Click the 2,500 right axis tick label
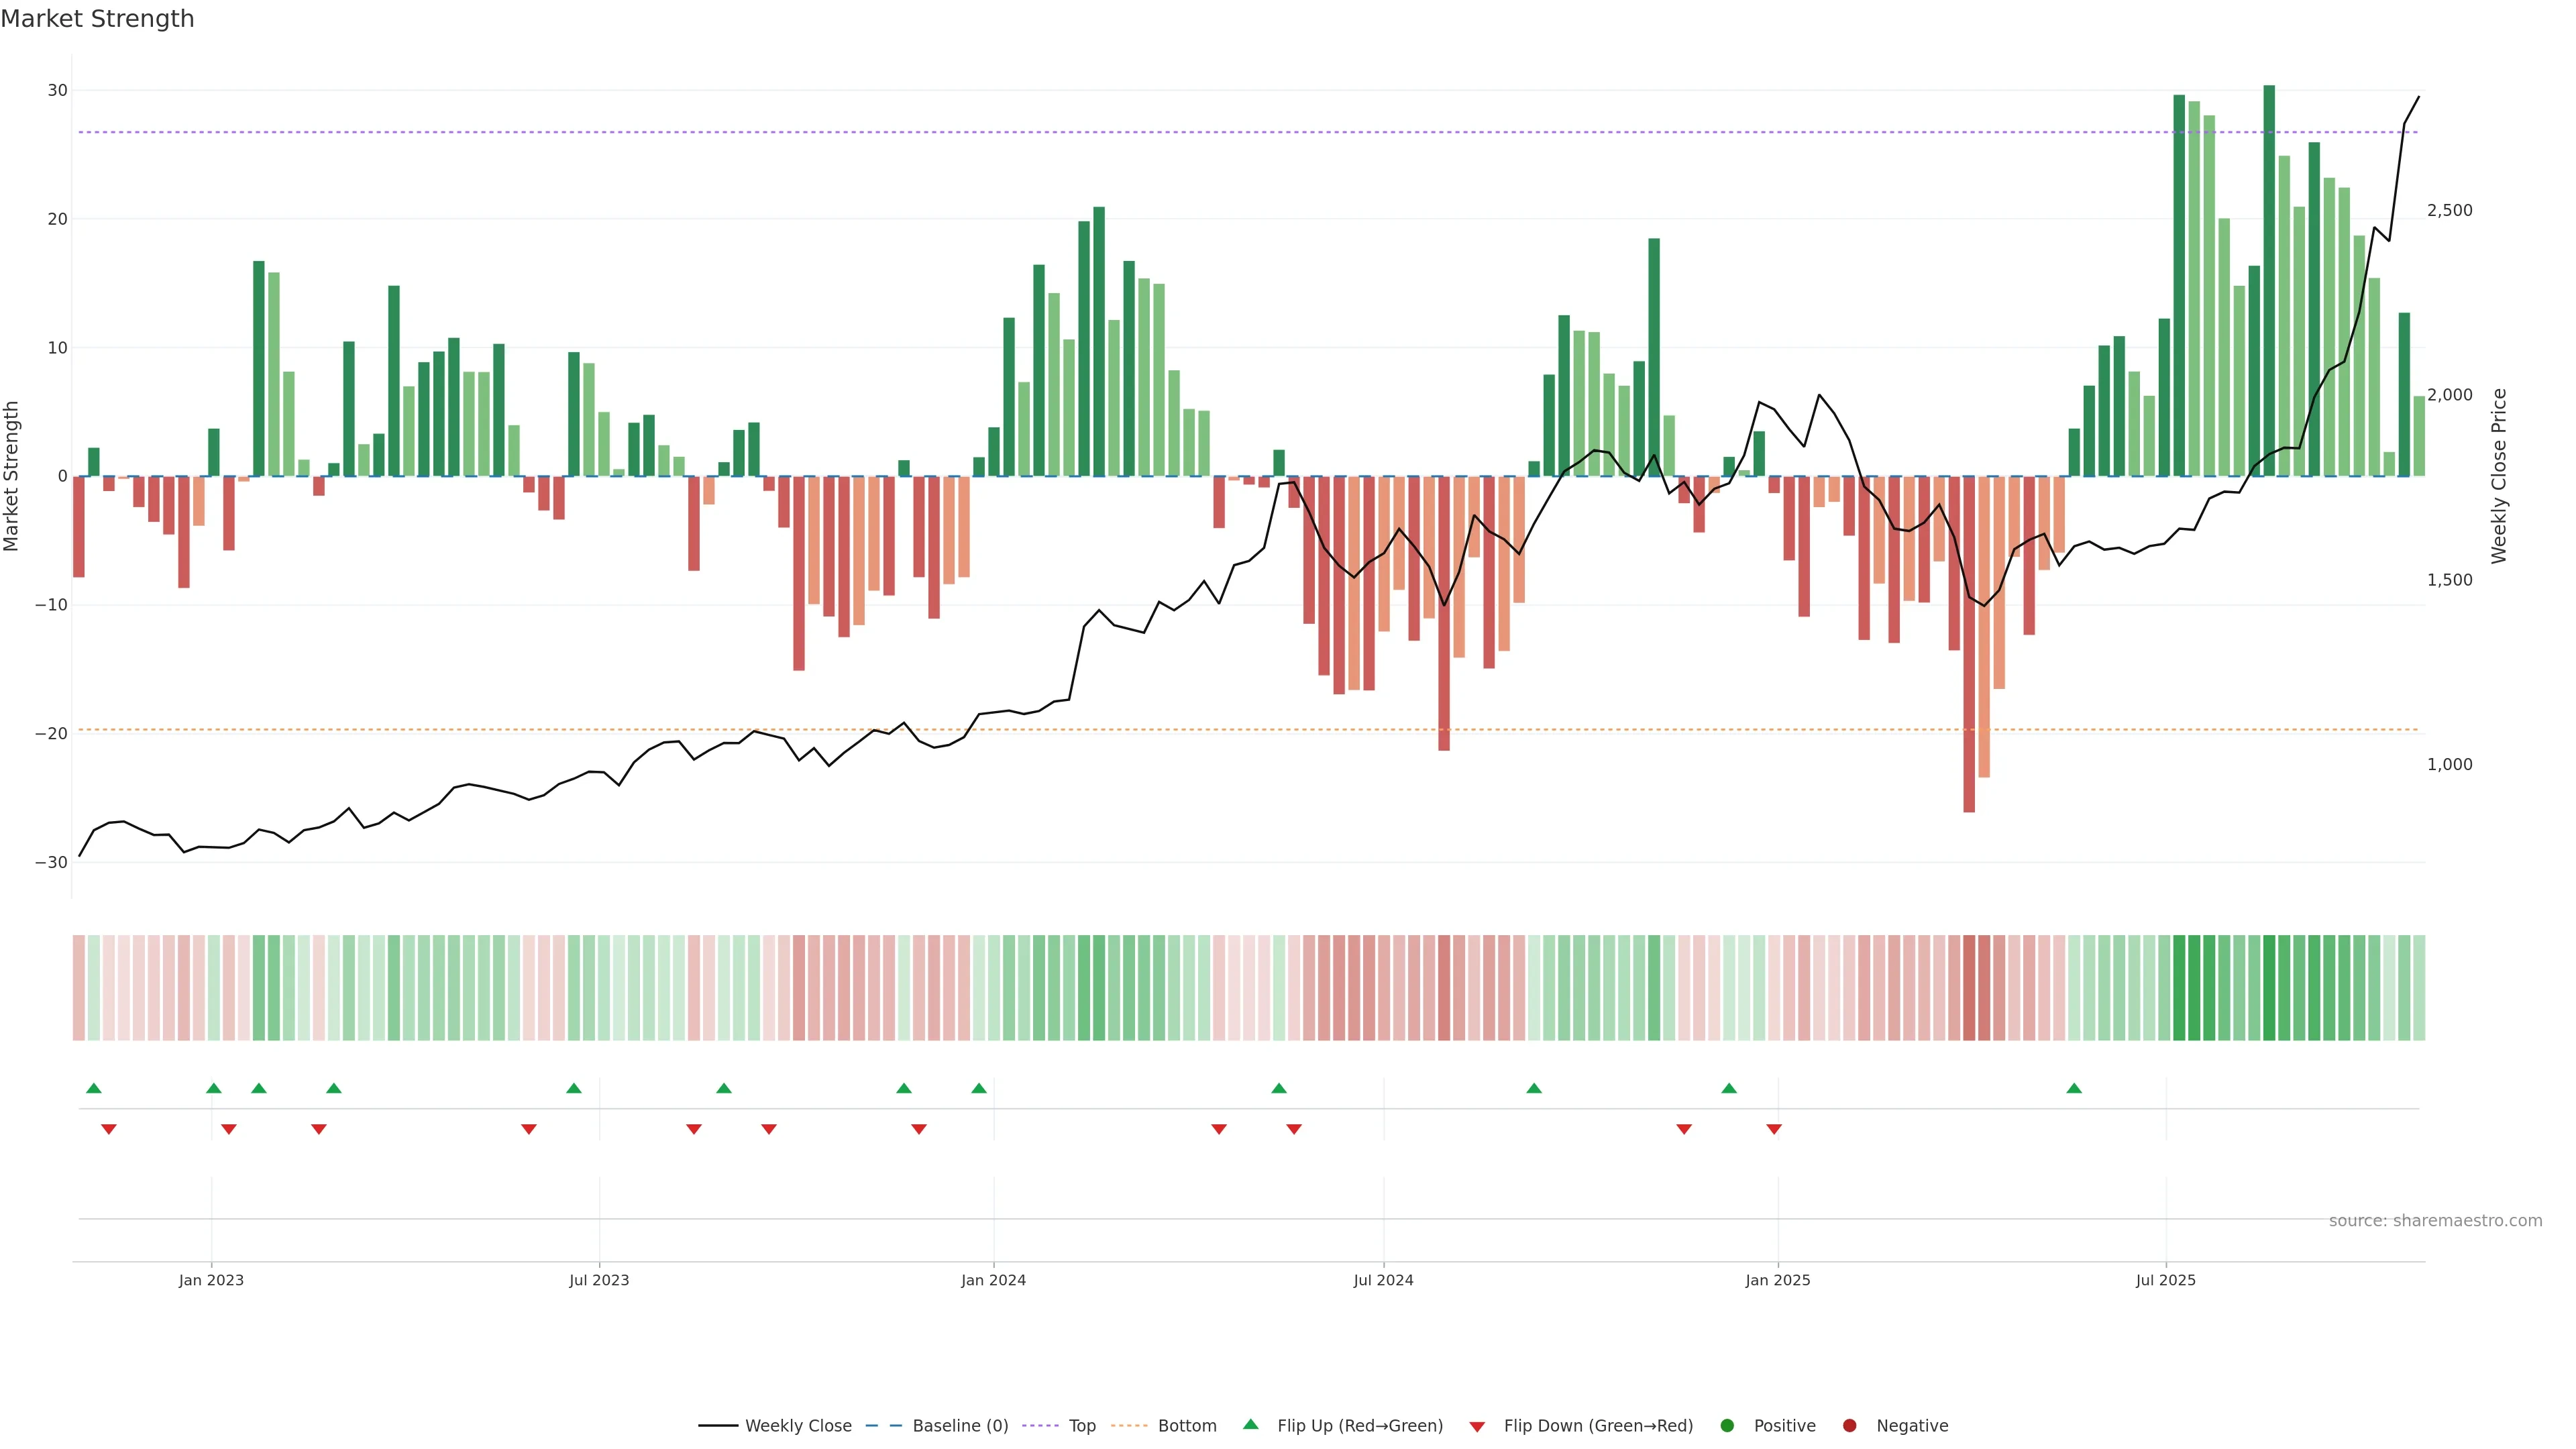This screenshot has height=1449, width=2576. coord(2449,210)
